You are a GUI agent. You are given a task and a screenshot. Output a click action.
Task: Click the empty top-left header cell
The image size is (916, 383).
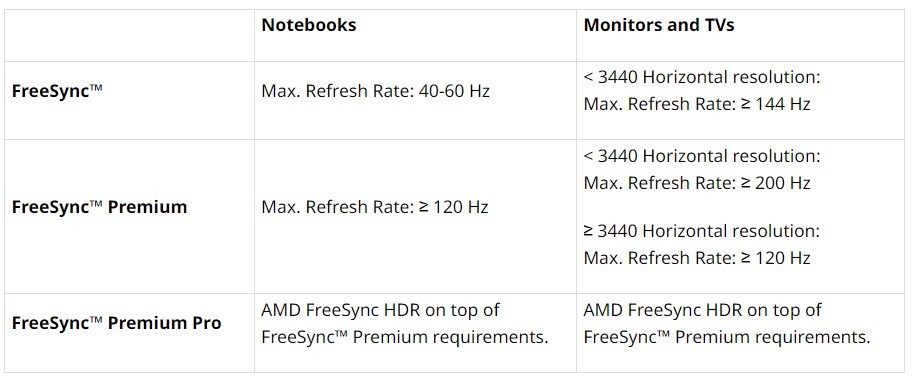pos(129,35)
